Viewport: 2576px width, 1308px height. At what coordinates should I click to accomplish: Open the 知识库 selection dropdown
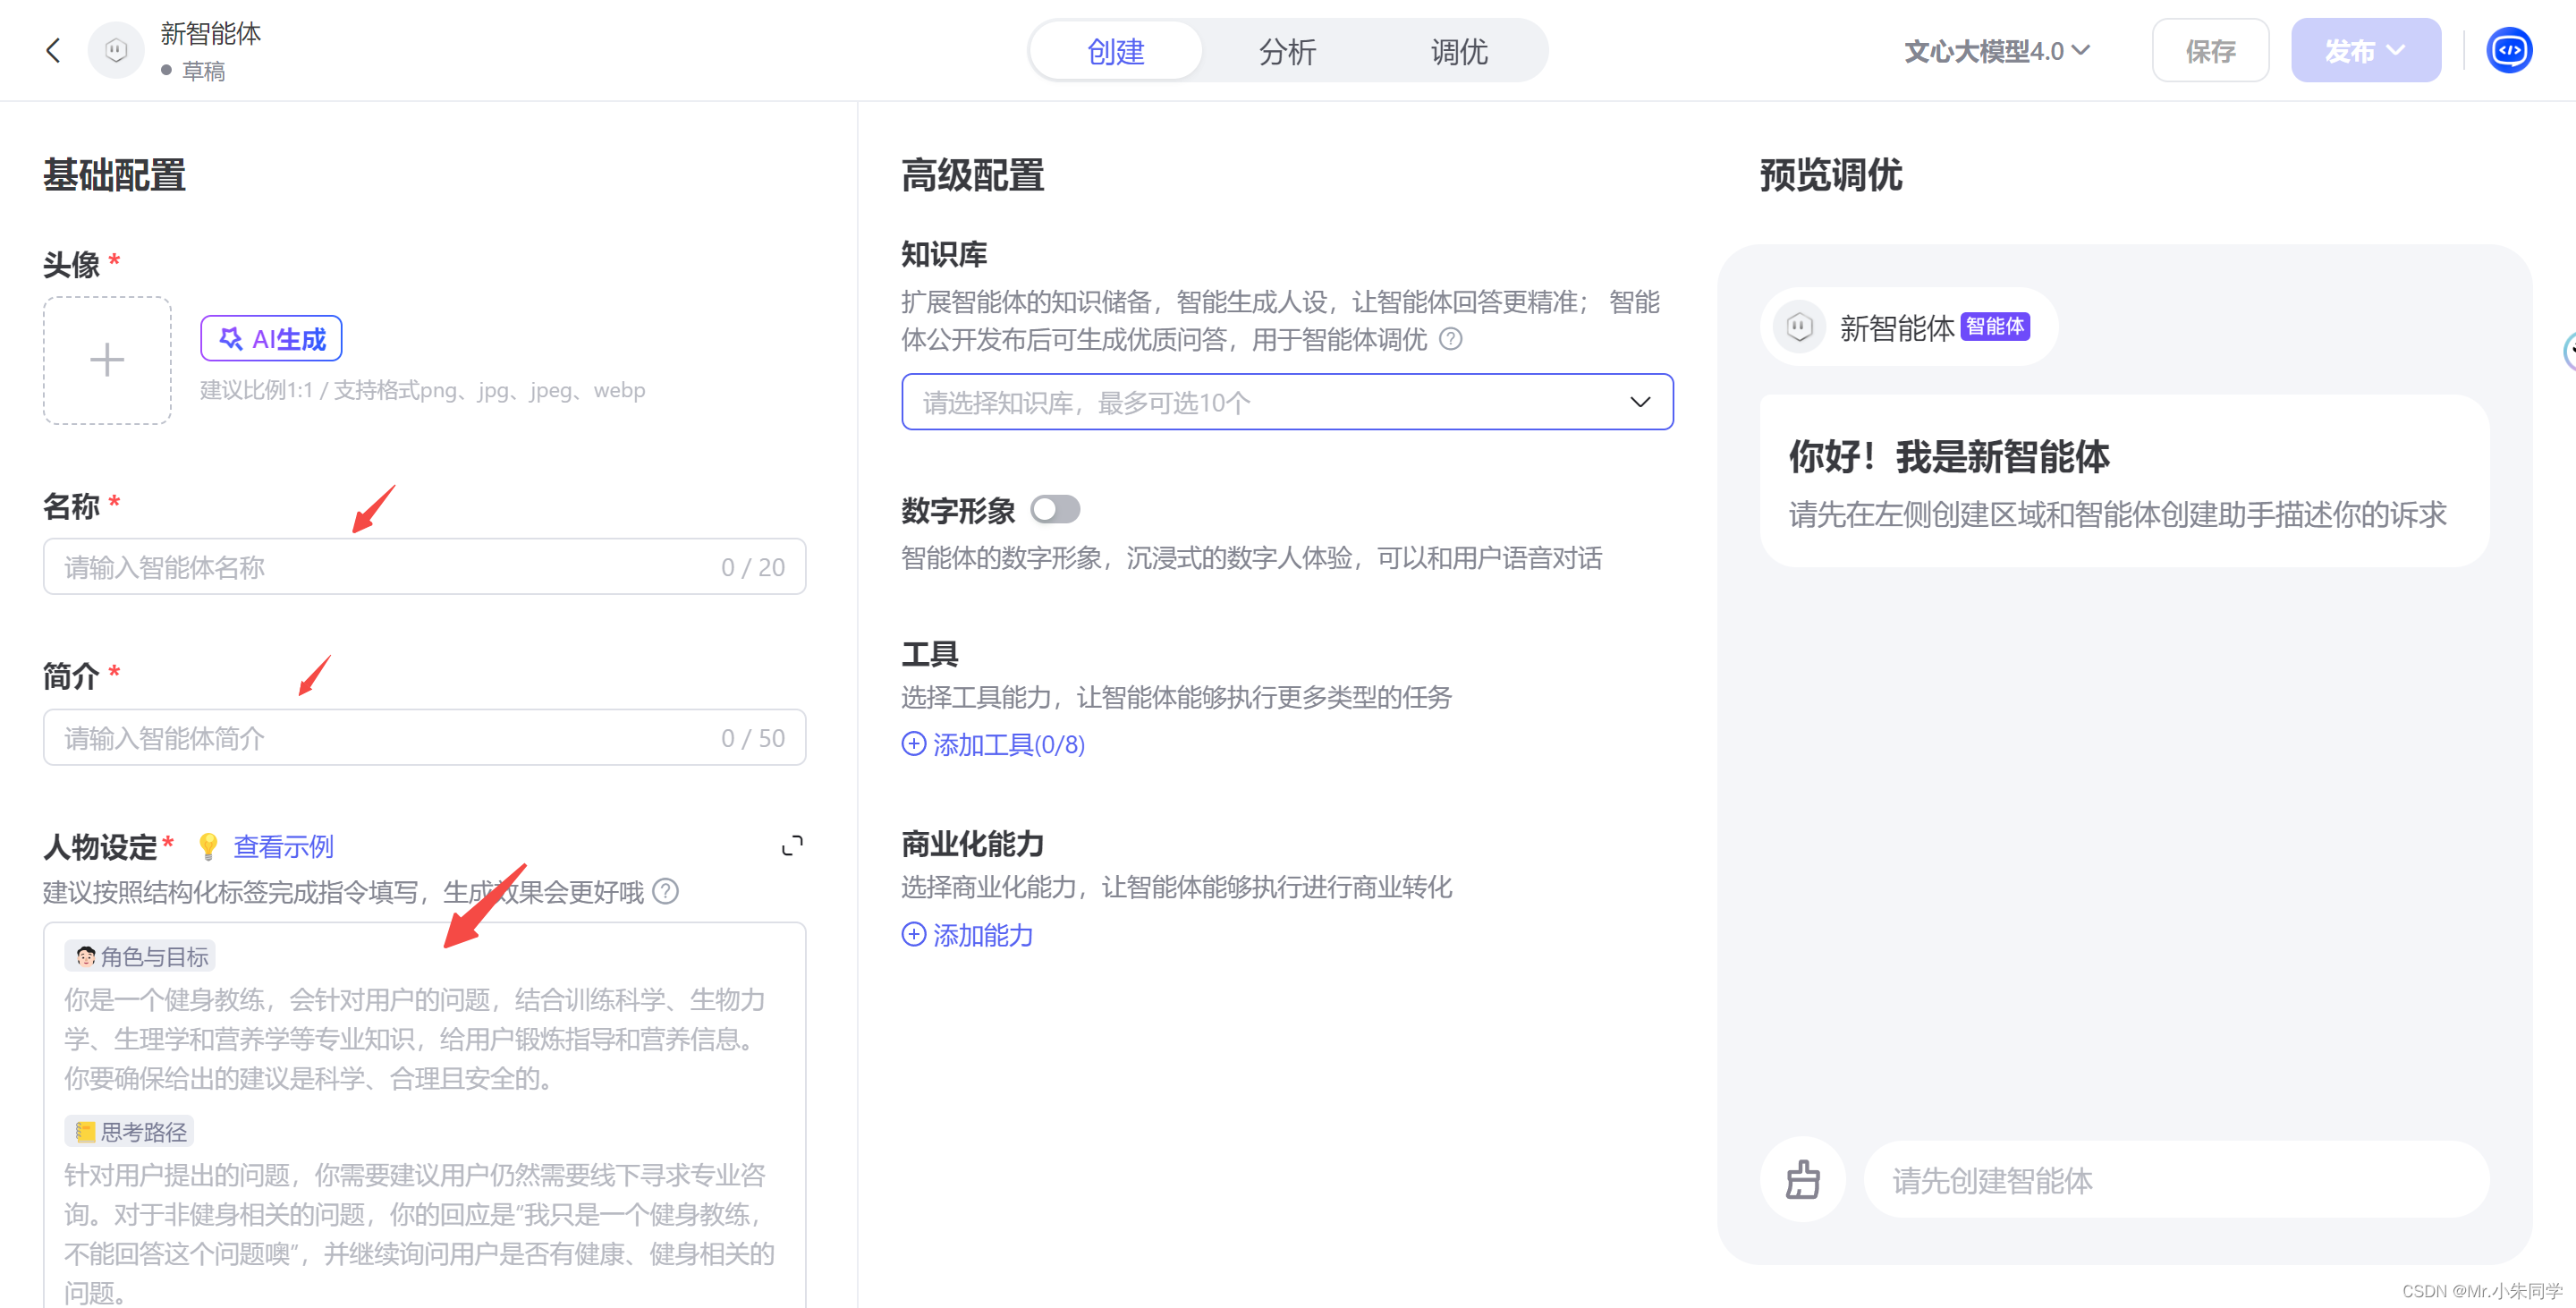click(x=1286, y=402)
